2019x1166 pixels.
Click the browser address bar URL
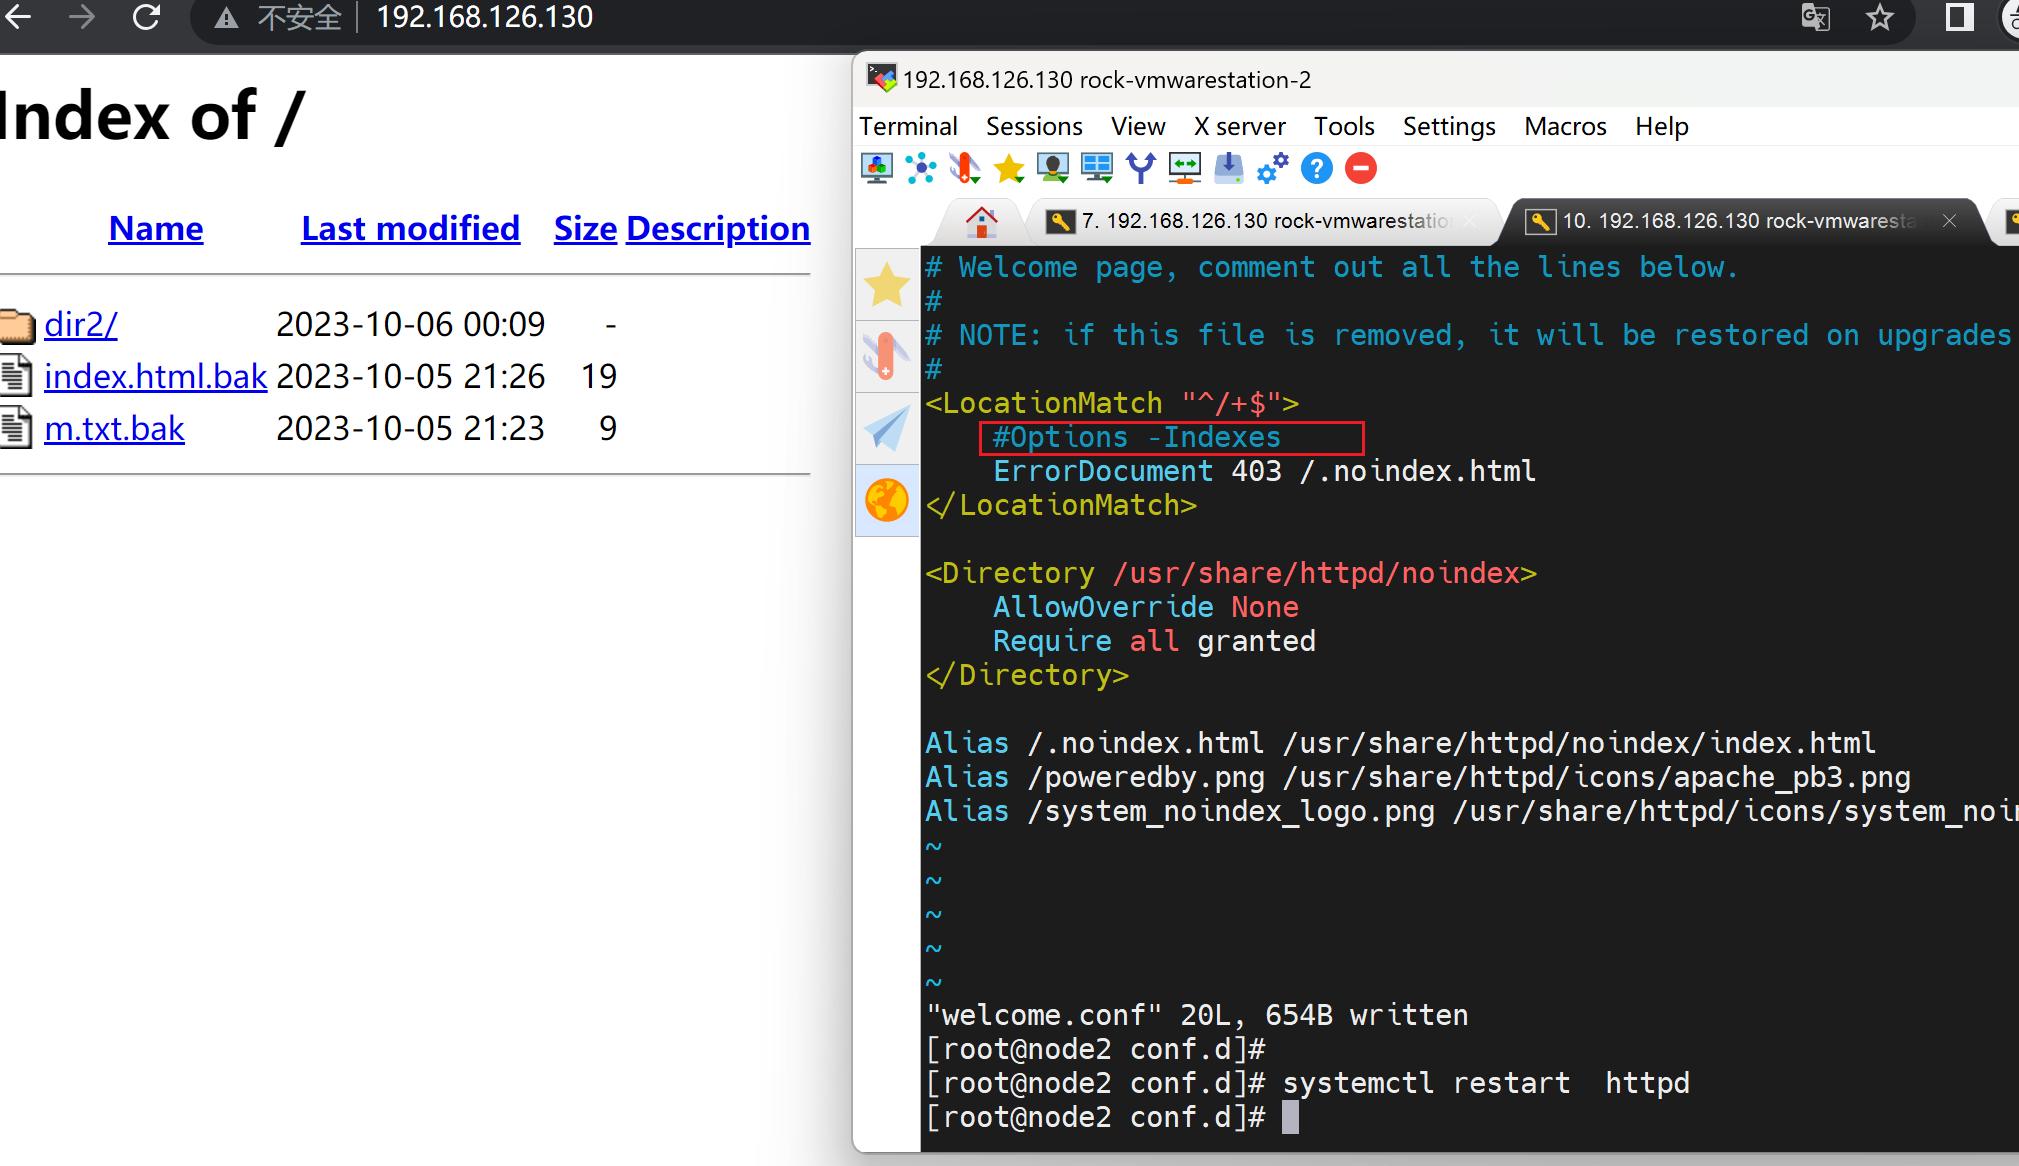(x=484, y=17)
